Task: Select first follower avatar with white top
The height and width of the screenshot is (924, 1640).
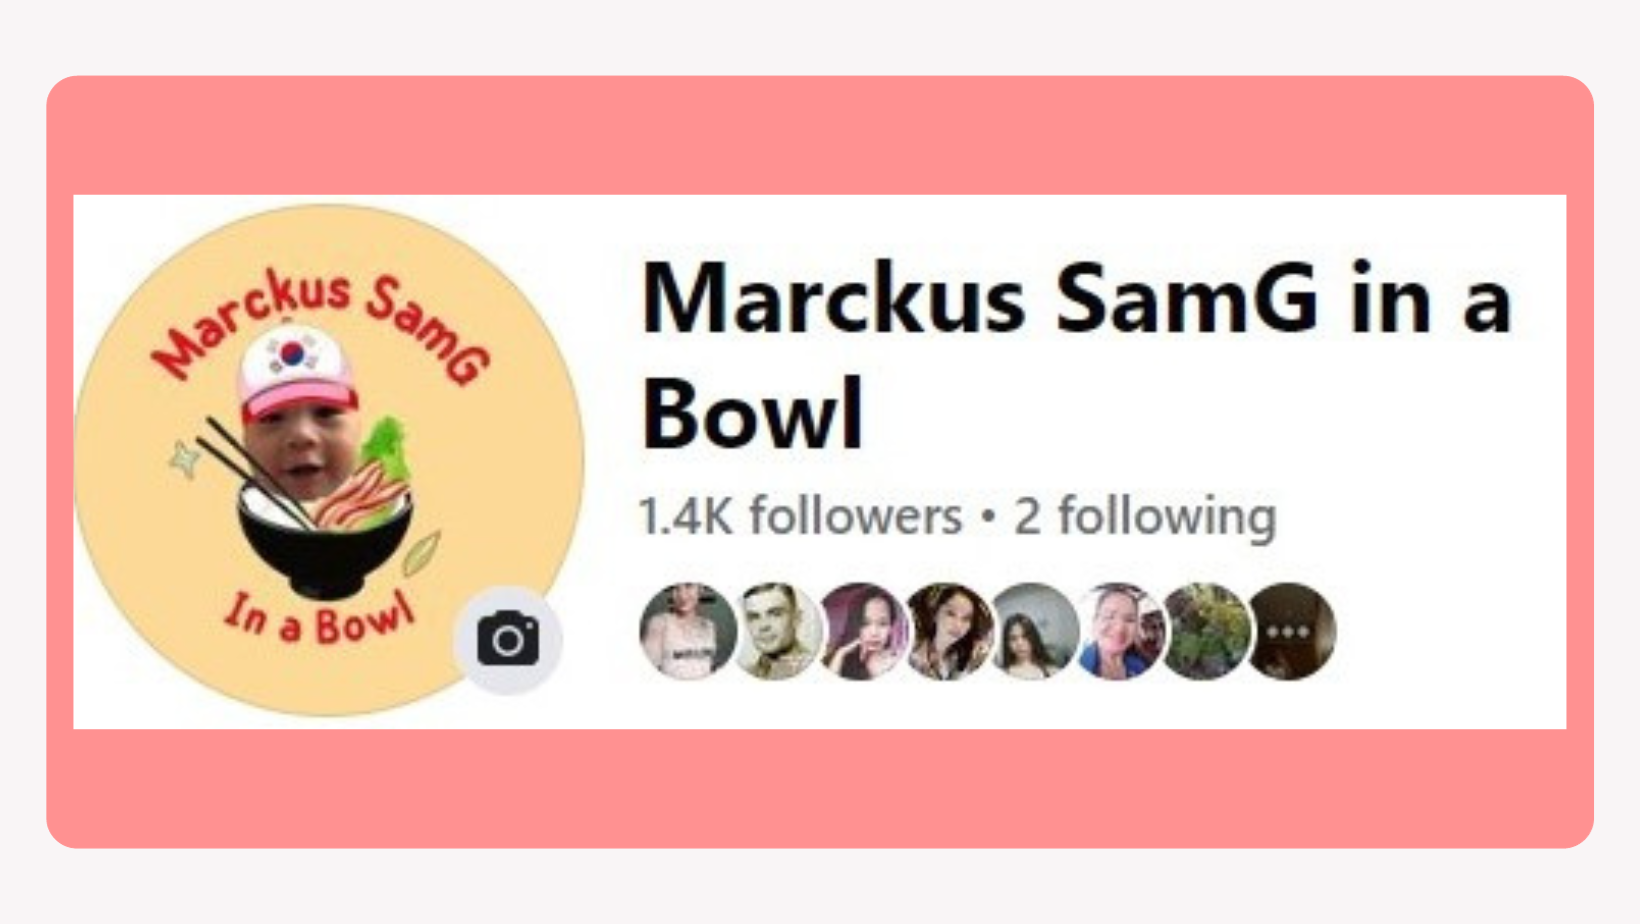Action: pos(687,631)
